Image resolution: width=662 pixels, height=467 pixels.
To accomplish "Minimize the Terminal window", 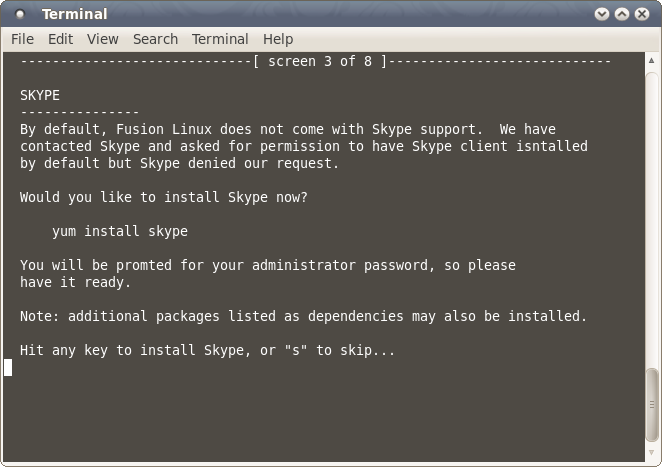I will click(602, 15).
